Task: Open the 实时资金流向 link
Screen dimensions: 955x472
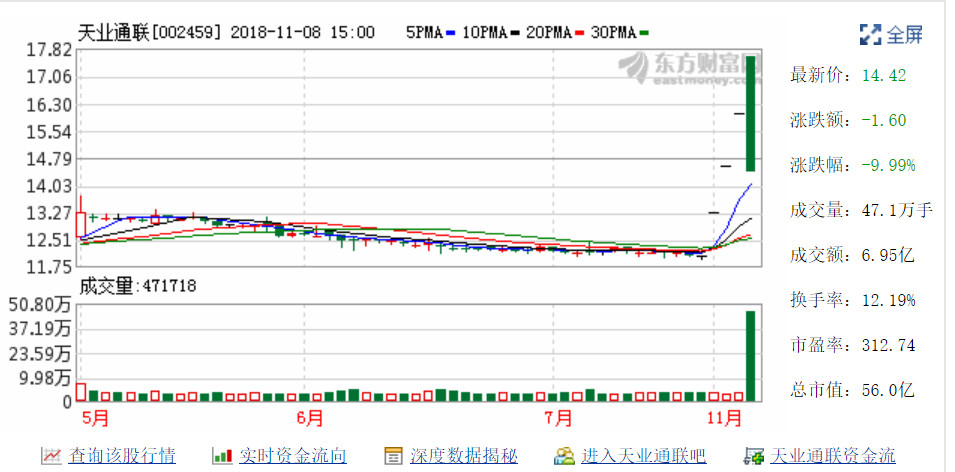Action: click(293, 455)
